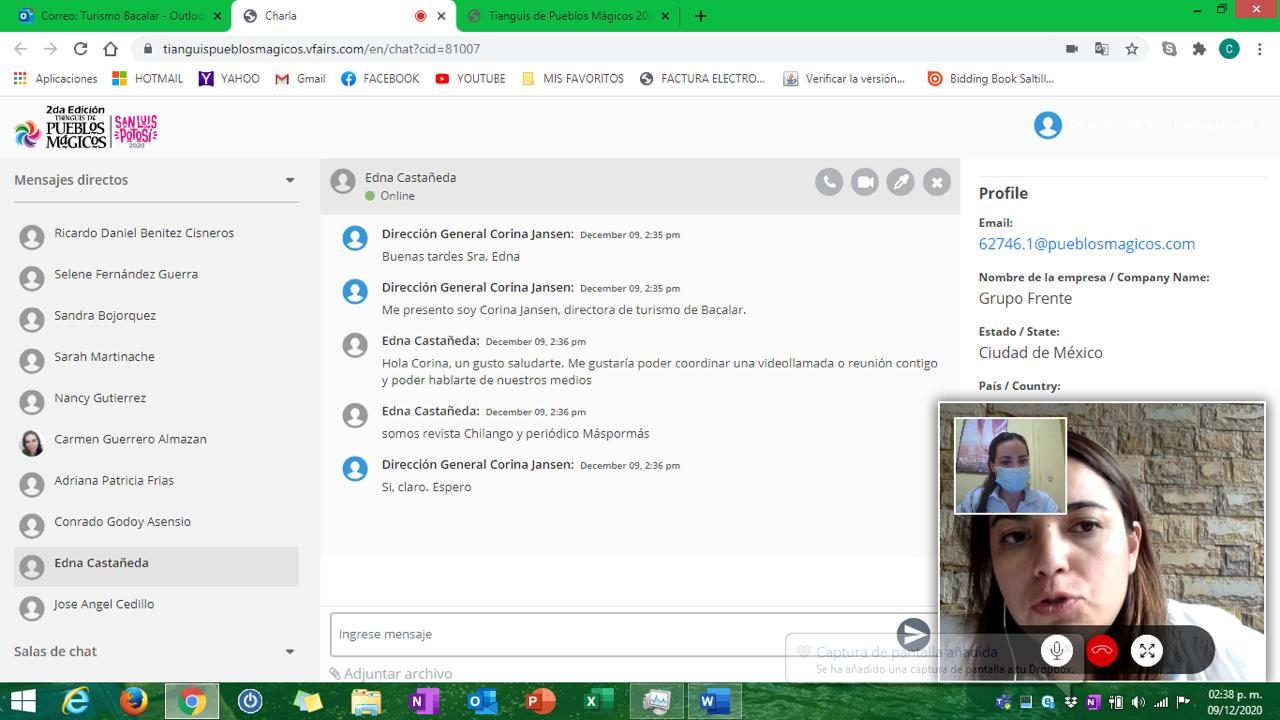This screenshot has width=1280, height=720.
Task: Close the chat with the X icon
Action: point(937,182)
